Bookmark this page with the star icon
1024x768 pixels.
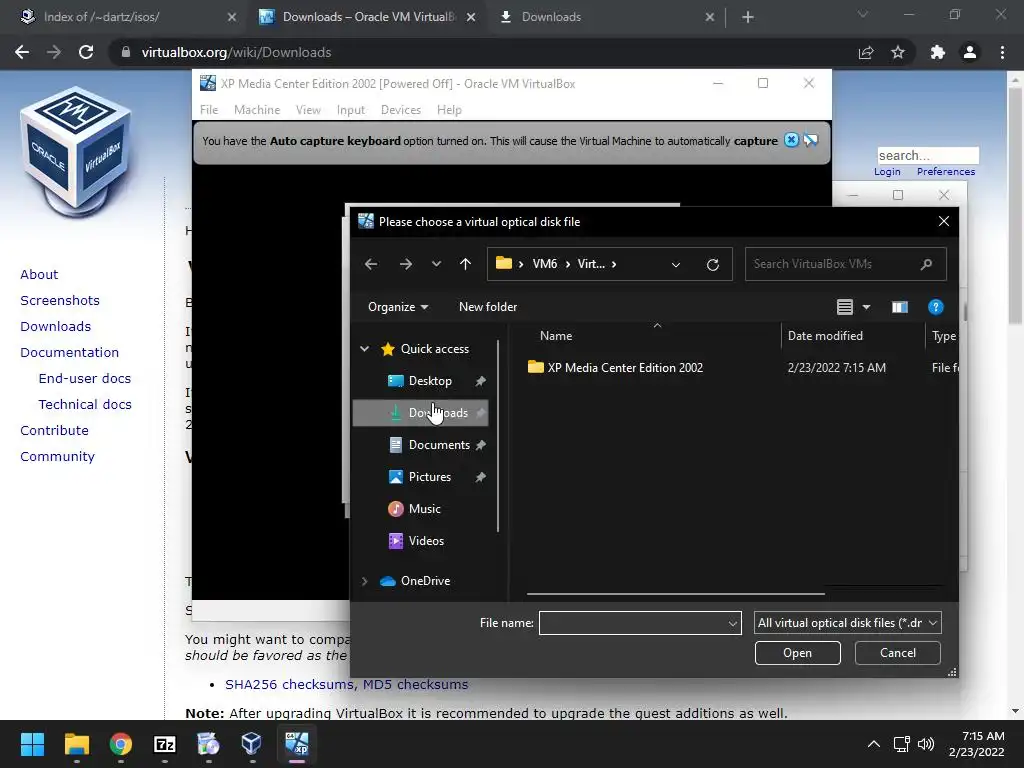pos(898,52)
